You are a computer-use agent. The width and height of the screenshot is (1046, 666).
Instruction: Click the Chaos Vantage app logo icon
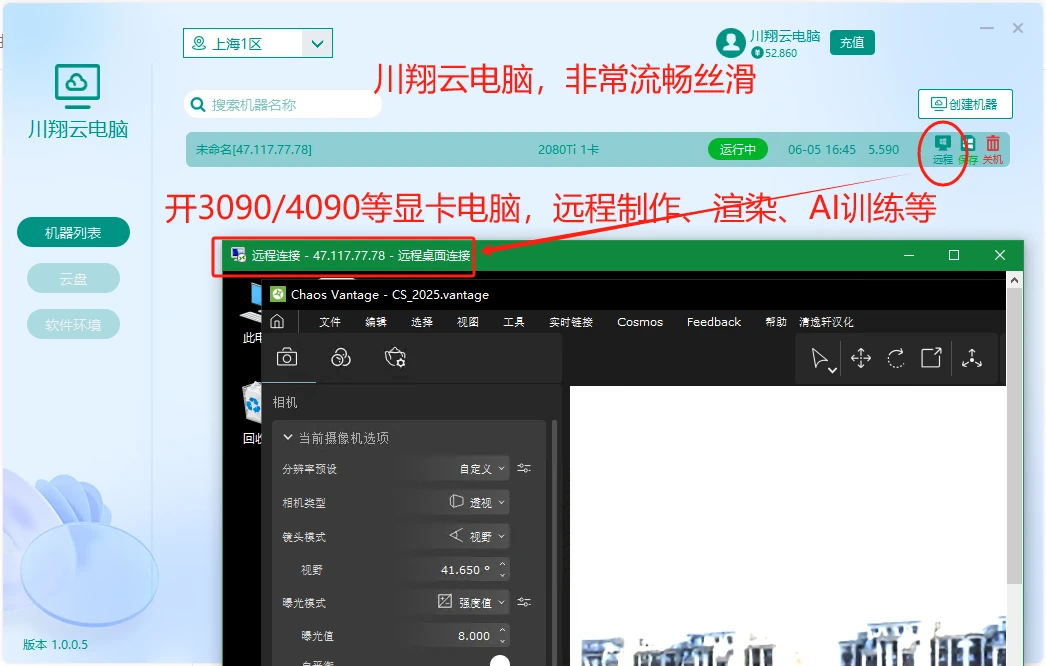pos(278,294)
